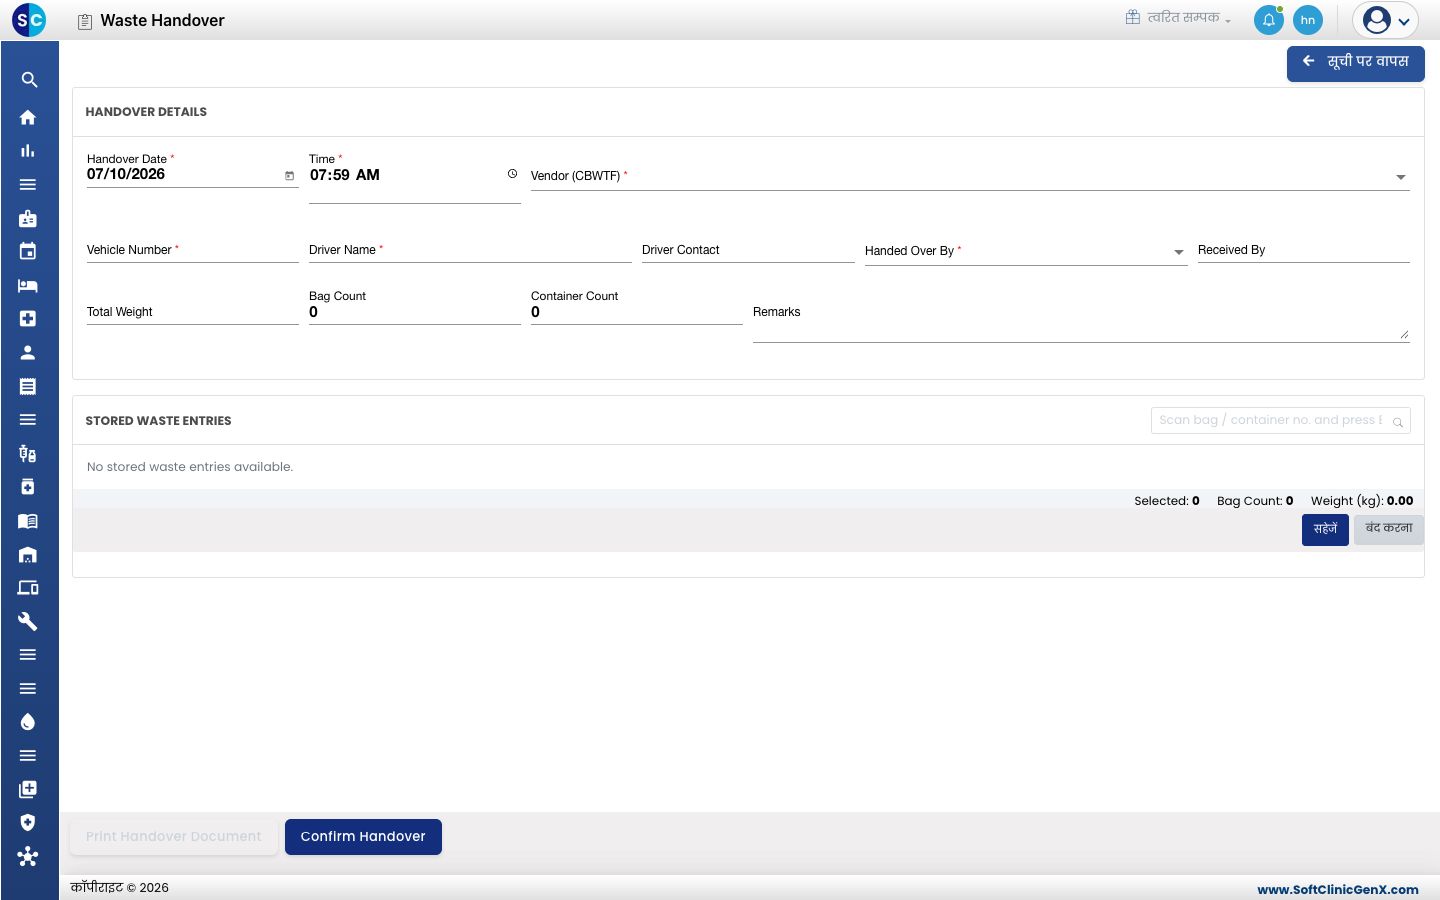This screenshot has height=900, width=1440.
Task: Open the user profile dropdown menu
Action: point(1386,20)
